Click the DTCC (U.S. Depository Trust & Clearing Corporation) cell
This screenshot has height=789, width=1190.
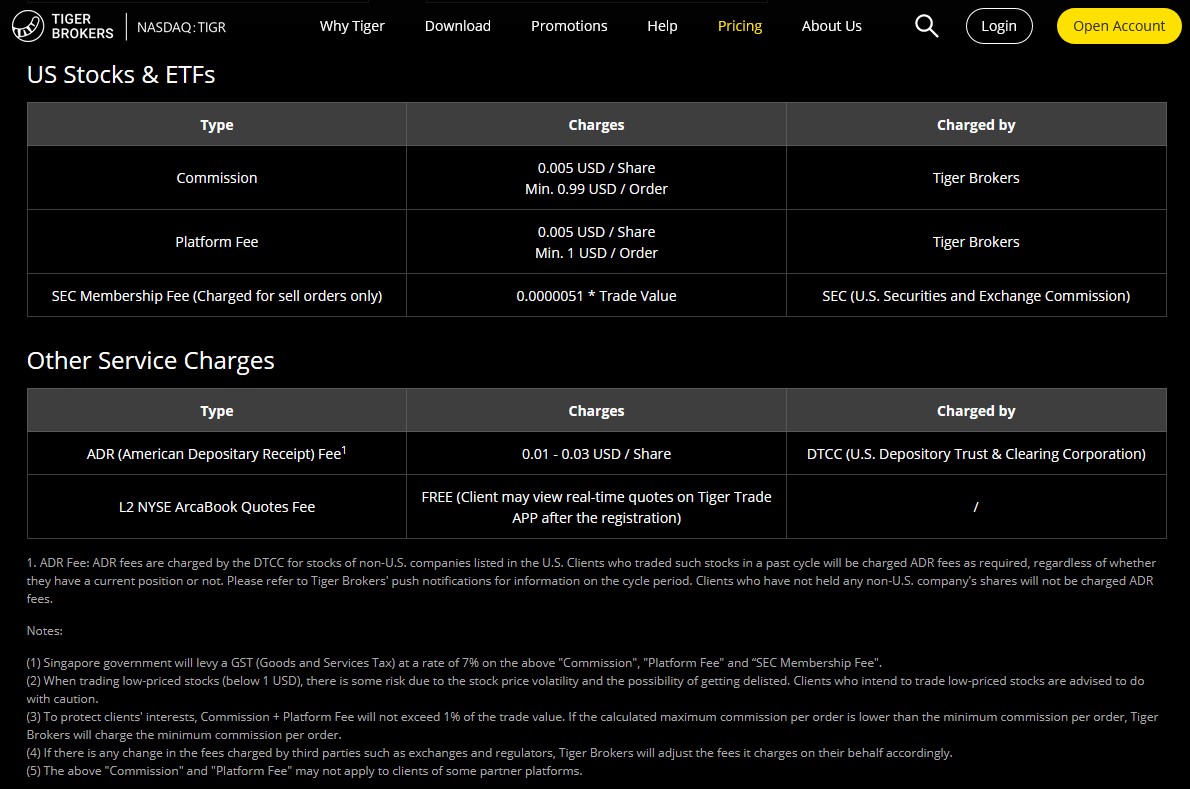[976, 454]
